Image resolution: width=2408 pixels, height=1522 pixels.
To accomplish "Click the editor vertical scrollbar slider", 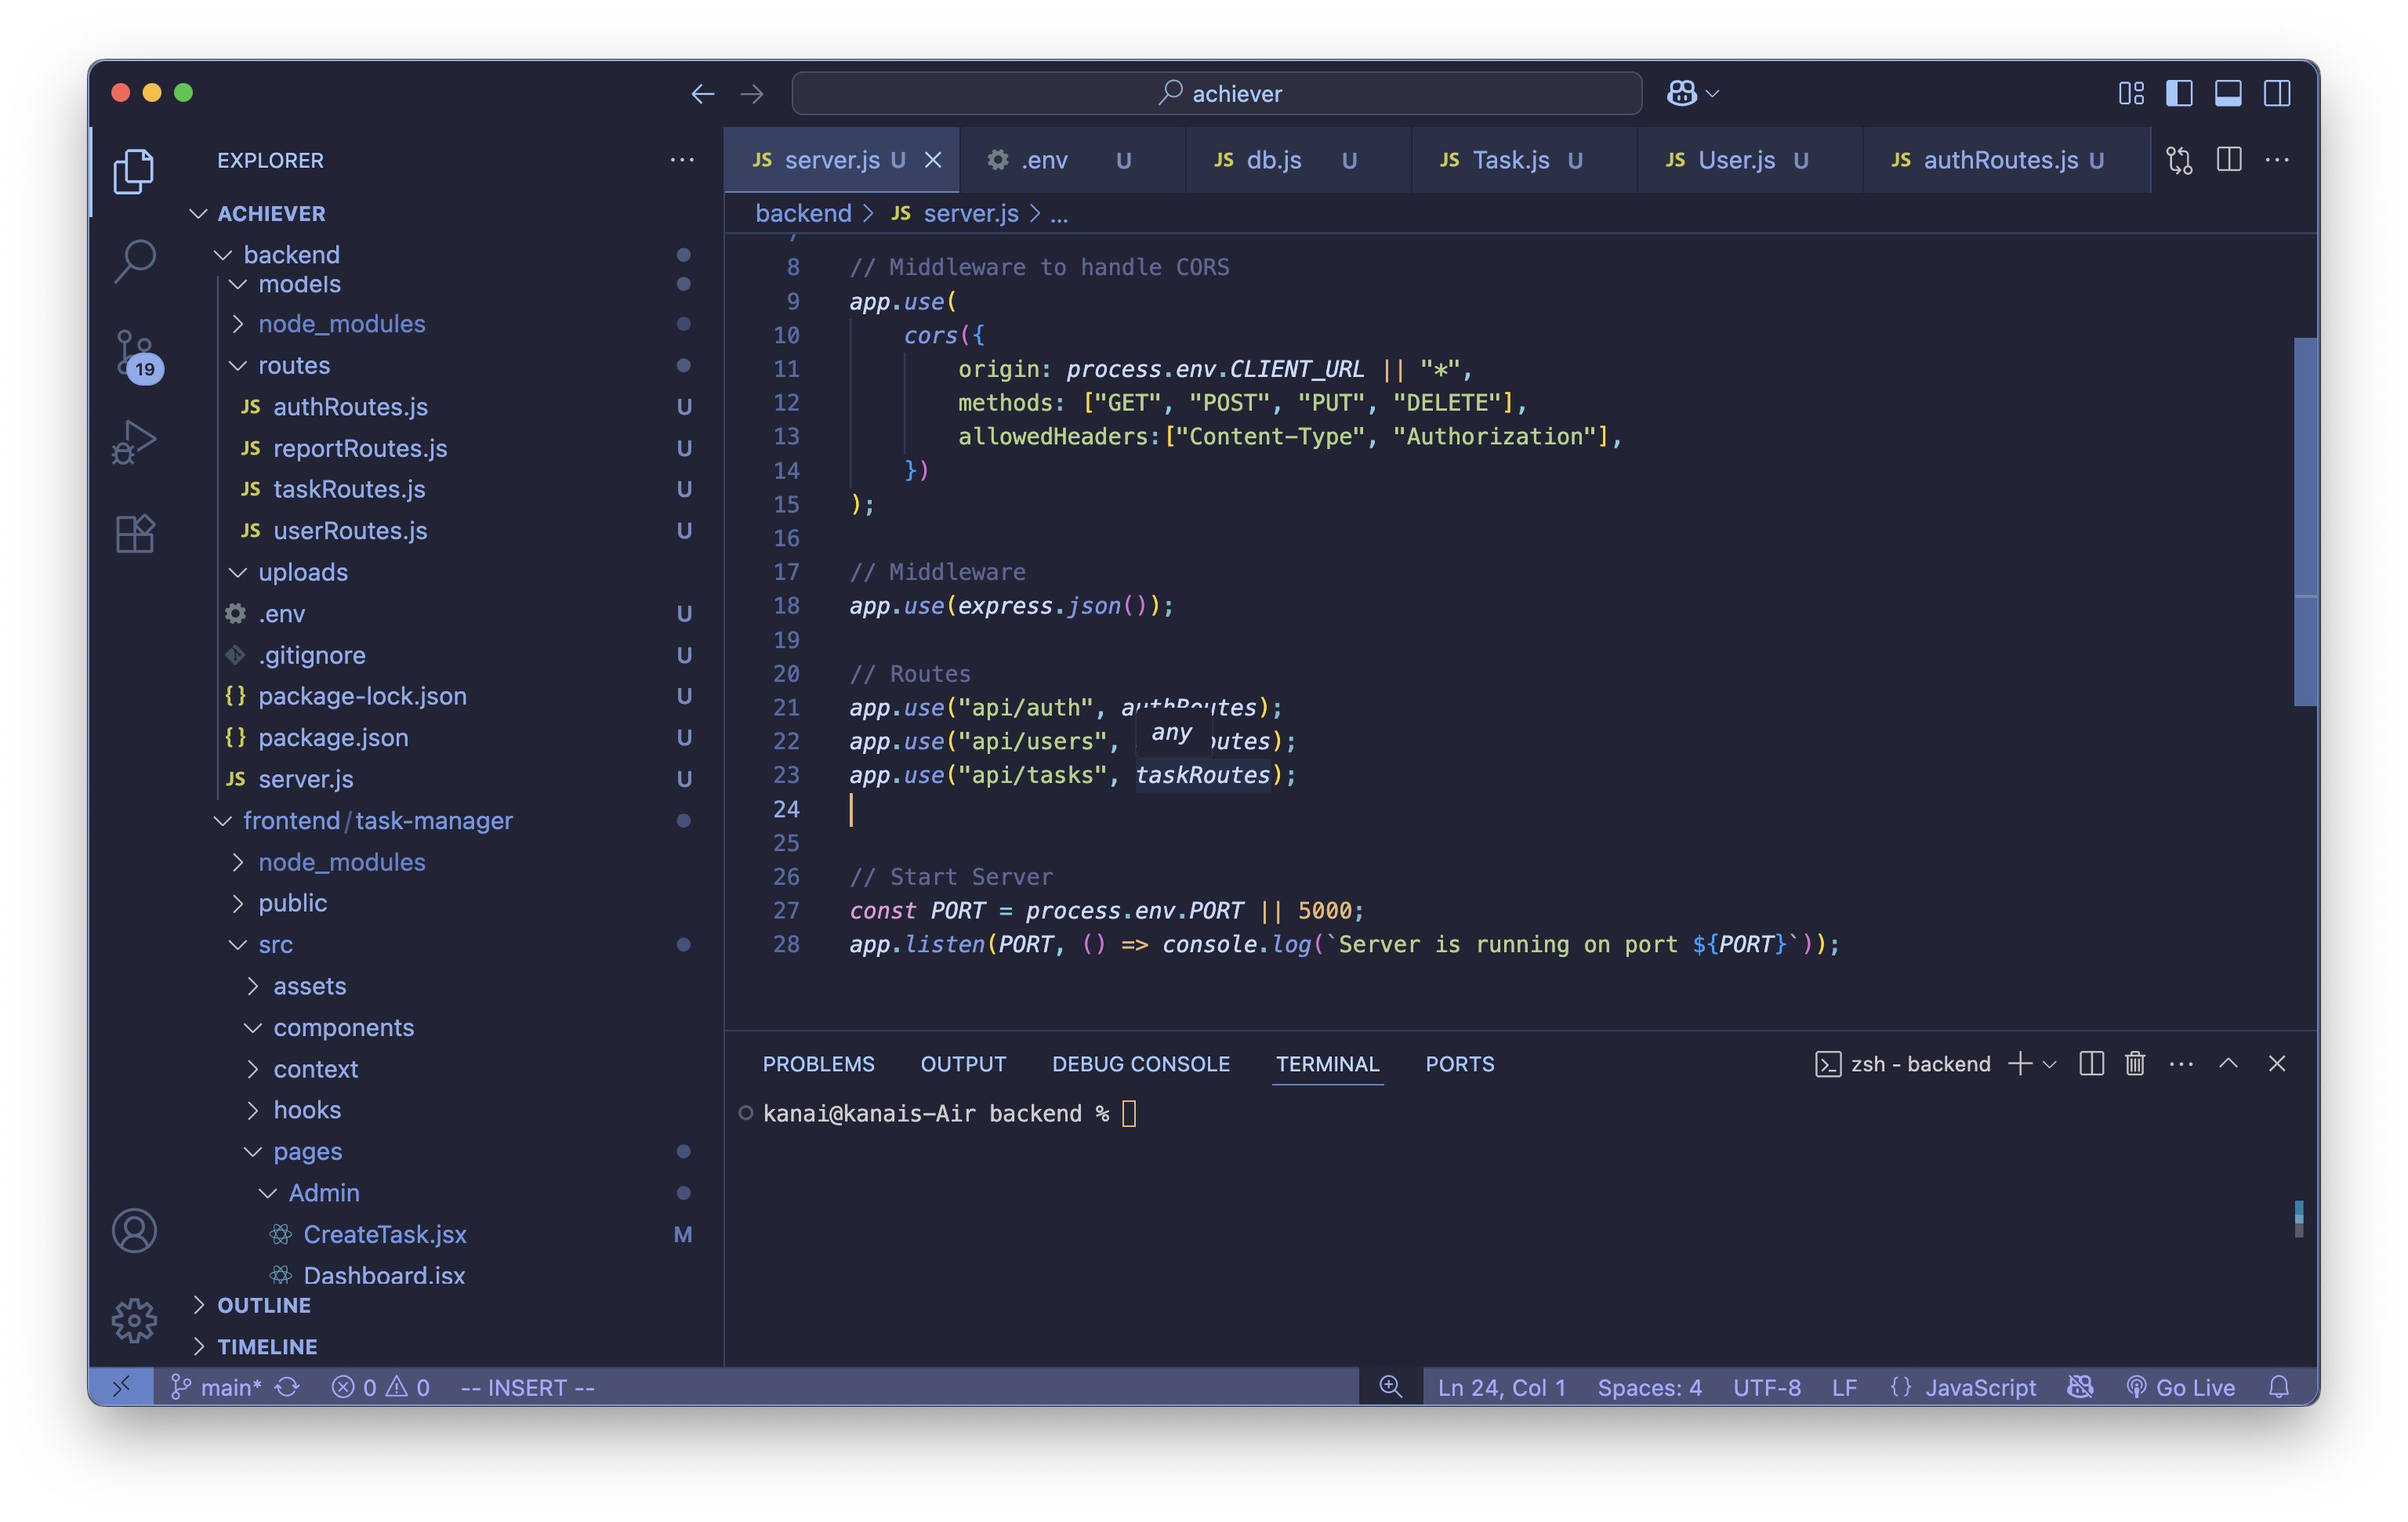I will point(2305,520).
